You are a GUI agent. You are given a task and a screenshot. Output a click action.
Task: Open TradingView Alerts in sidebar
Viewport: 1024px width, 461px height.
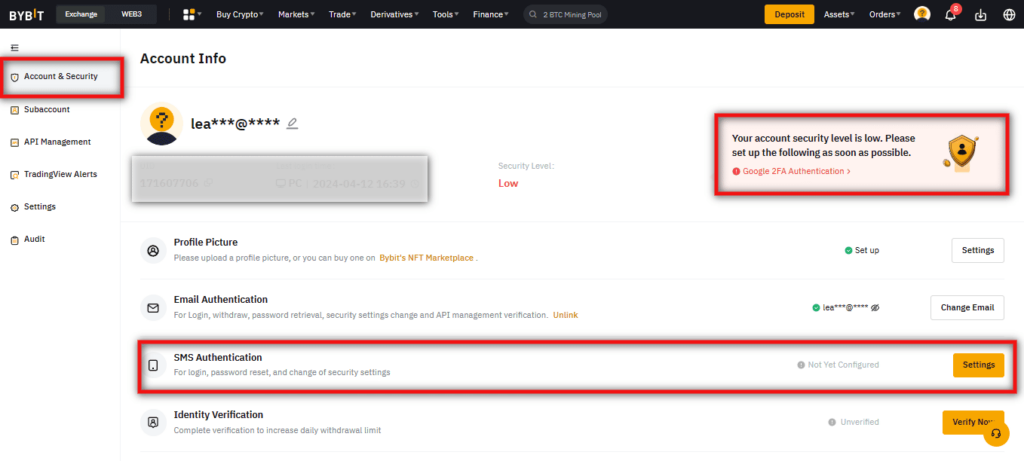(x=60, y=174)
